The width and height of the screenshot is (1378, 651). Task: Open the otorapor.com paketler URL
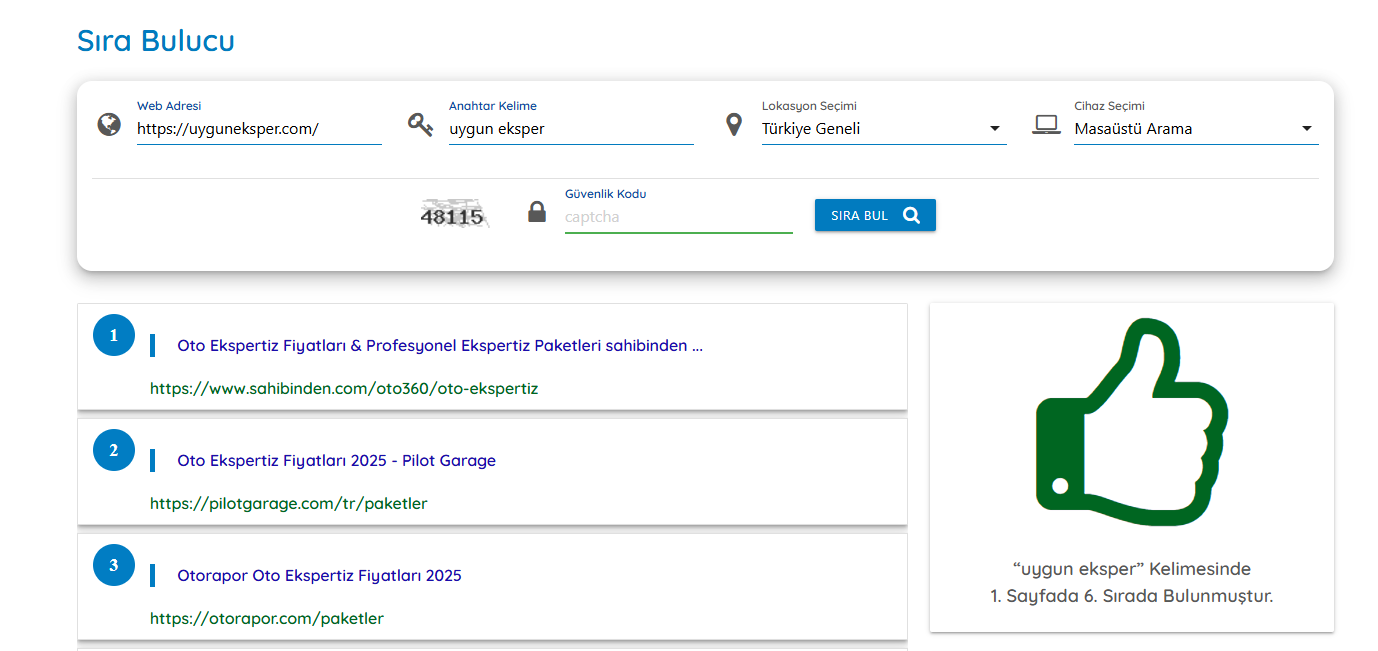click(267, 618)
